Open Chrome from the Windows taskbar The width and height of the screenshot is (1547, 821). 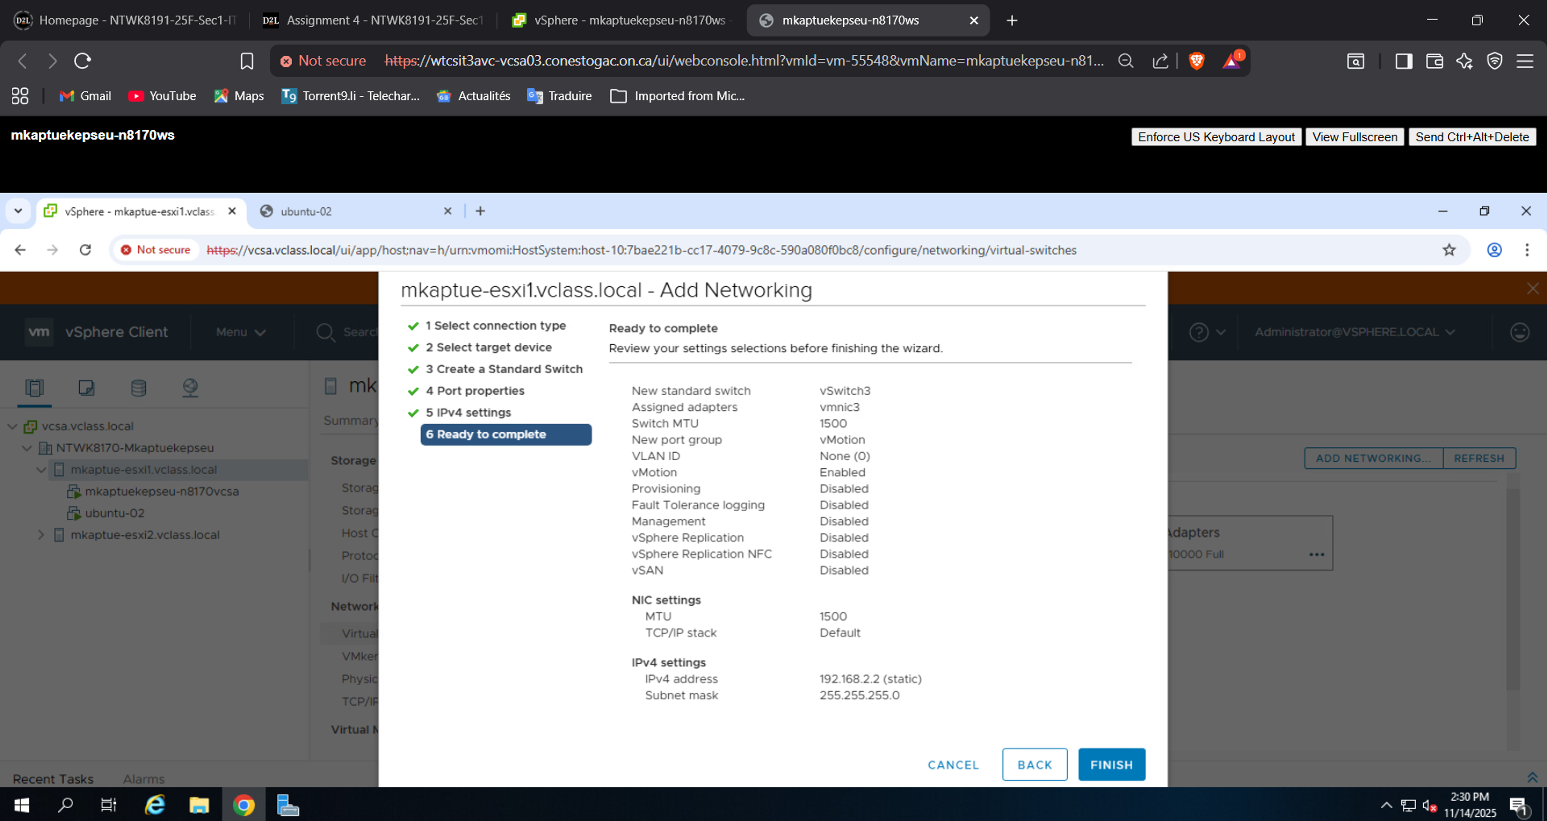click(244, 805)
